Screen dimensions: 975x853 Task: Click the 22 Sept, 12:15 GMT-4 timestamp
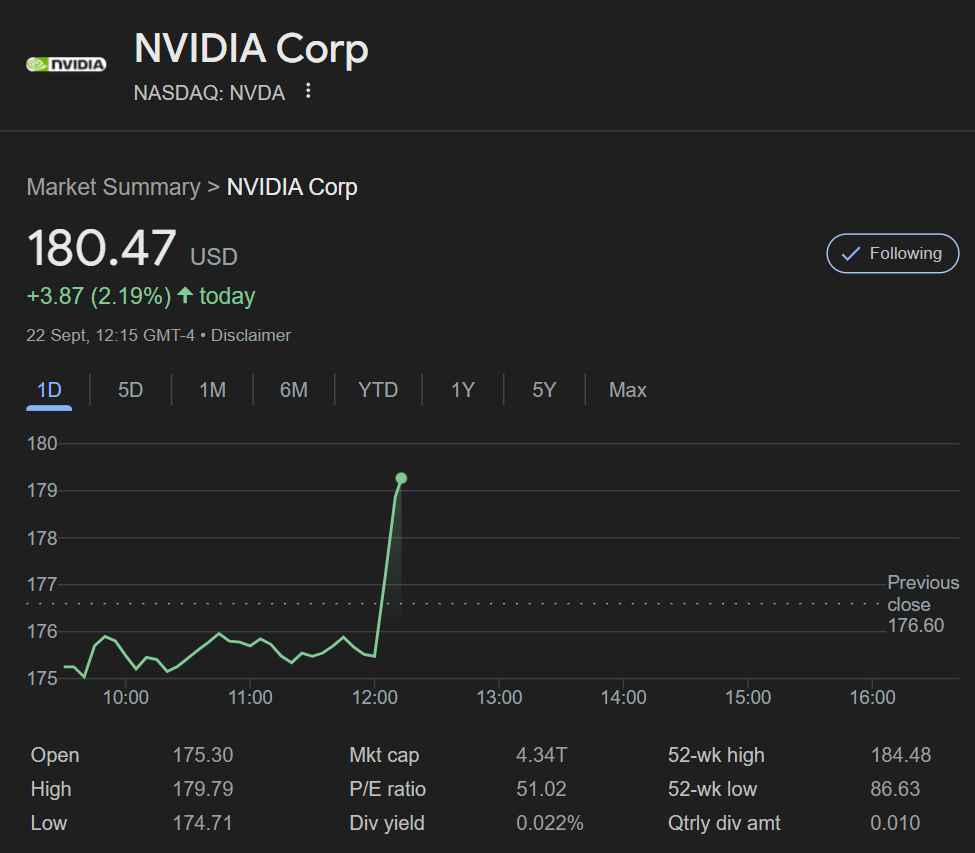(111, 335)
